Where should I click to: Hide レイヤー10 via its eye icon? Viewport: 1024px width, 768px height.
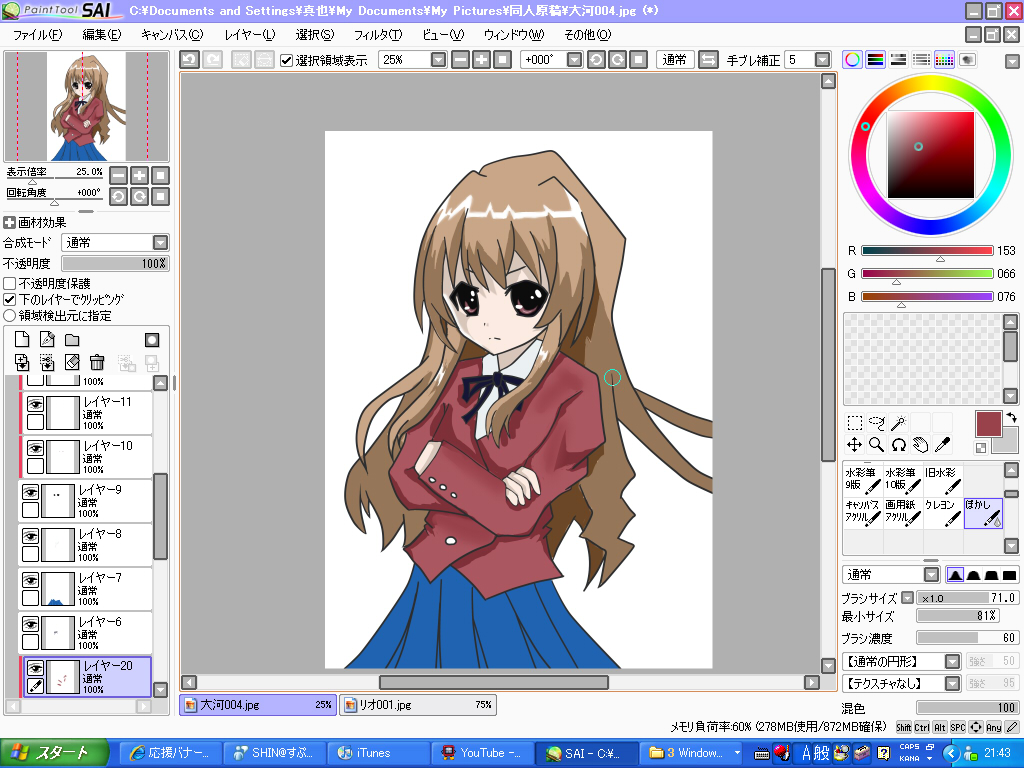pyautogui.click(x=35, y=448)
